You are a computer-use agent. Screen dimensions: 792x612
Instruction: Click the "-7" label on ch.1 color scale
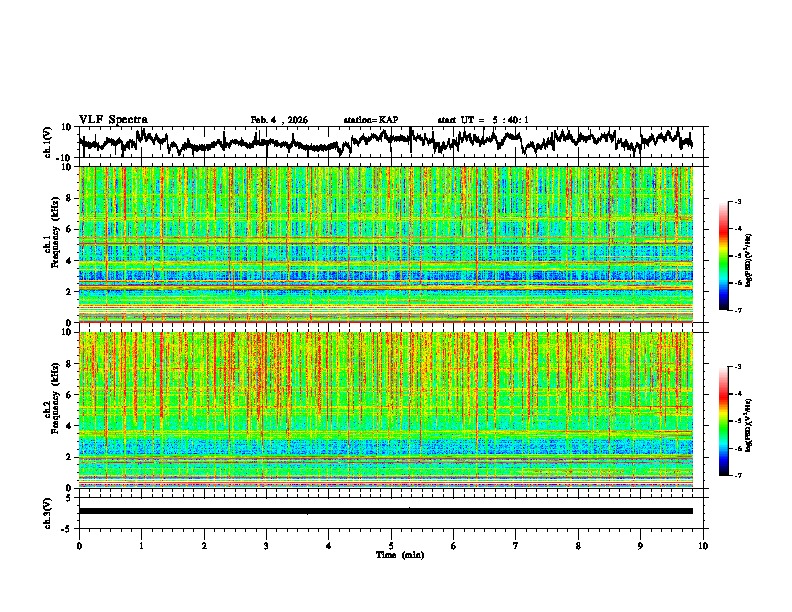738,310
